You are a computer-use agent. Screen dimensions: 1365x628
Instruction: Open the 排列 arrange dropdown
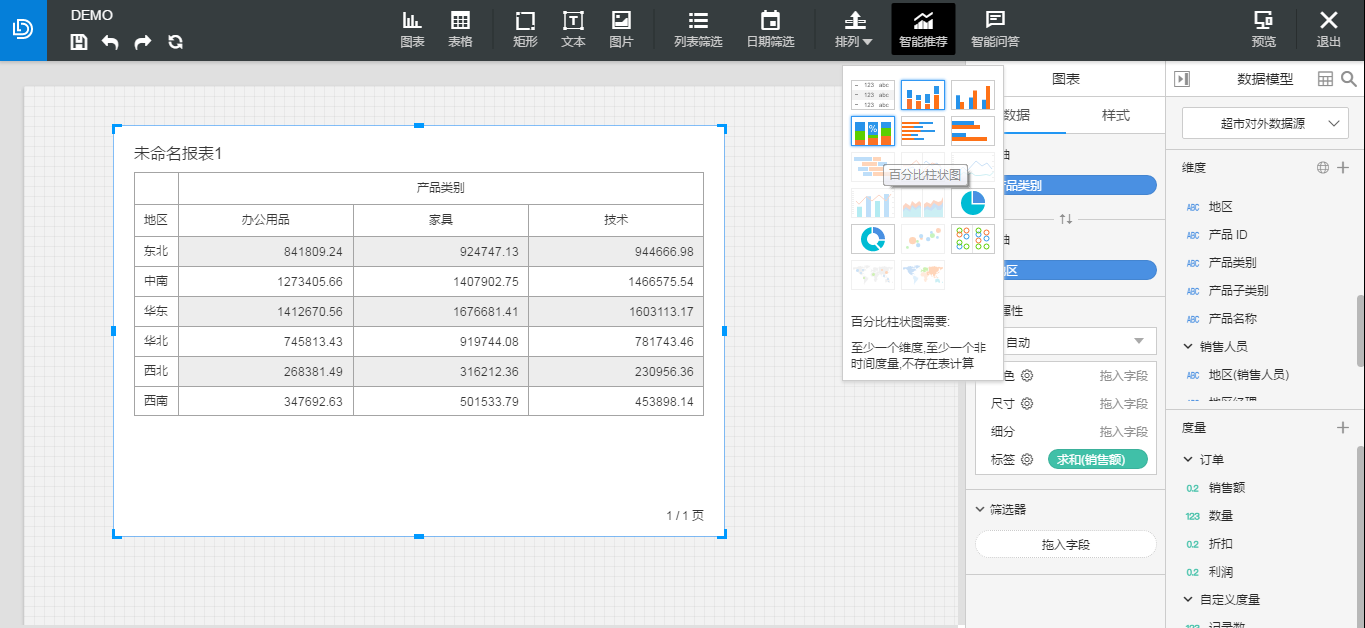pyautogui.click(x=854, y=30)
